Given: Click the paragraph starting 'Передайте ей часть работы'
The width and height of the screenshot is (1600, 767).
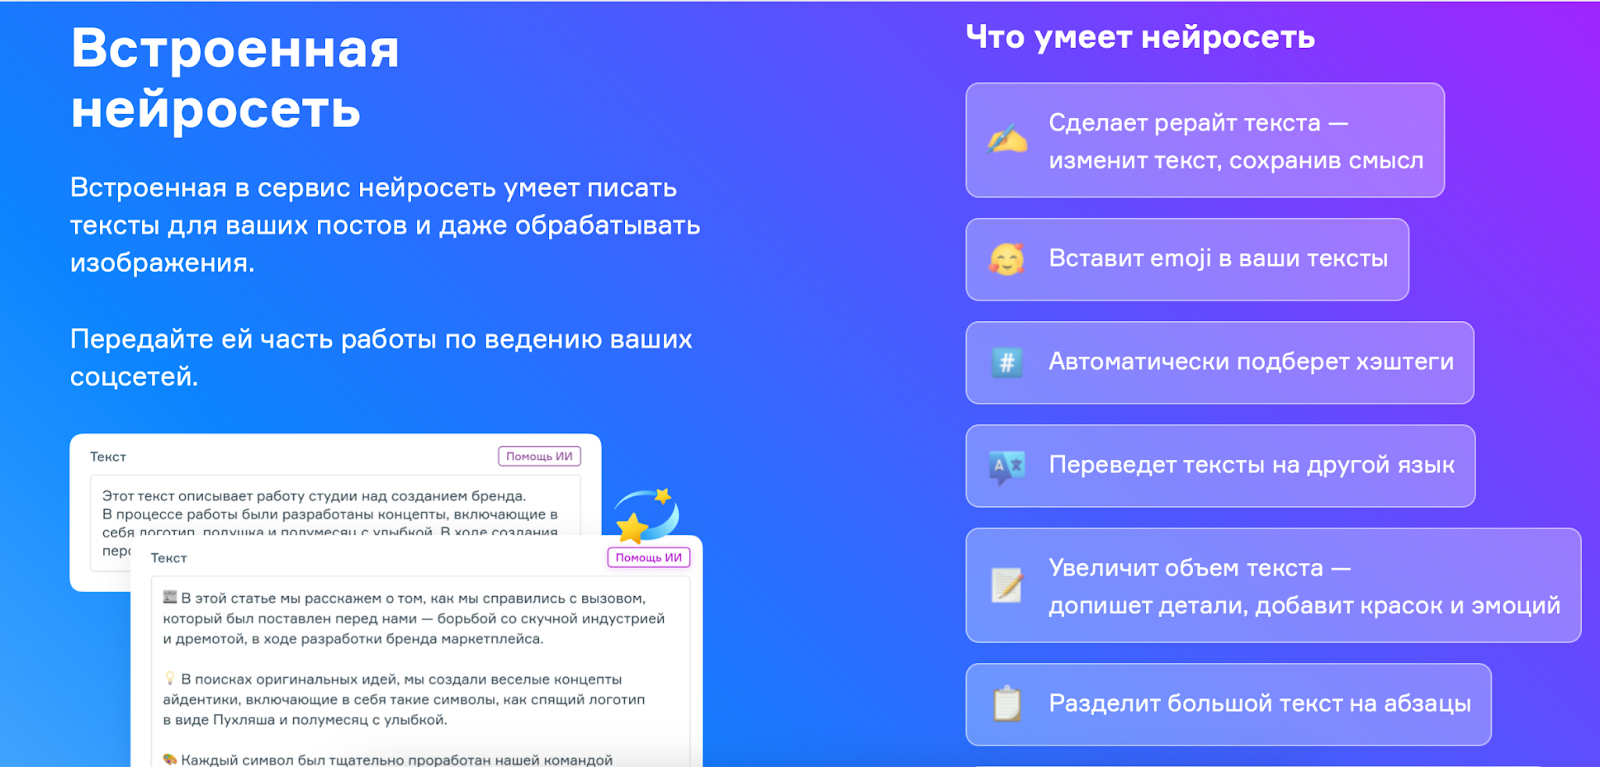Looking at the screenshot, I should [381, 358].
